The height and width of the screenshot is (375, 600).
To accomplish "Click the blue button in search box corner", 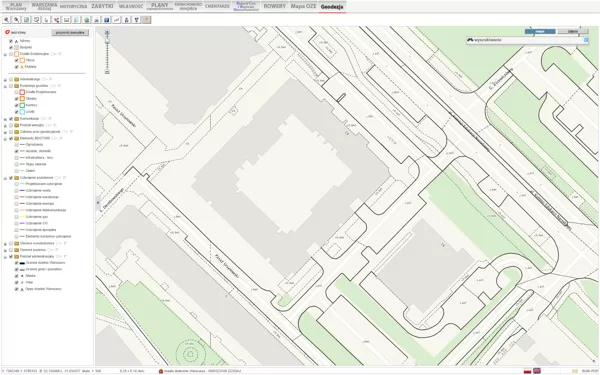I will (586, 40).
